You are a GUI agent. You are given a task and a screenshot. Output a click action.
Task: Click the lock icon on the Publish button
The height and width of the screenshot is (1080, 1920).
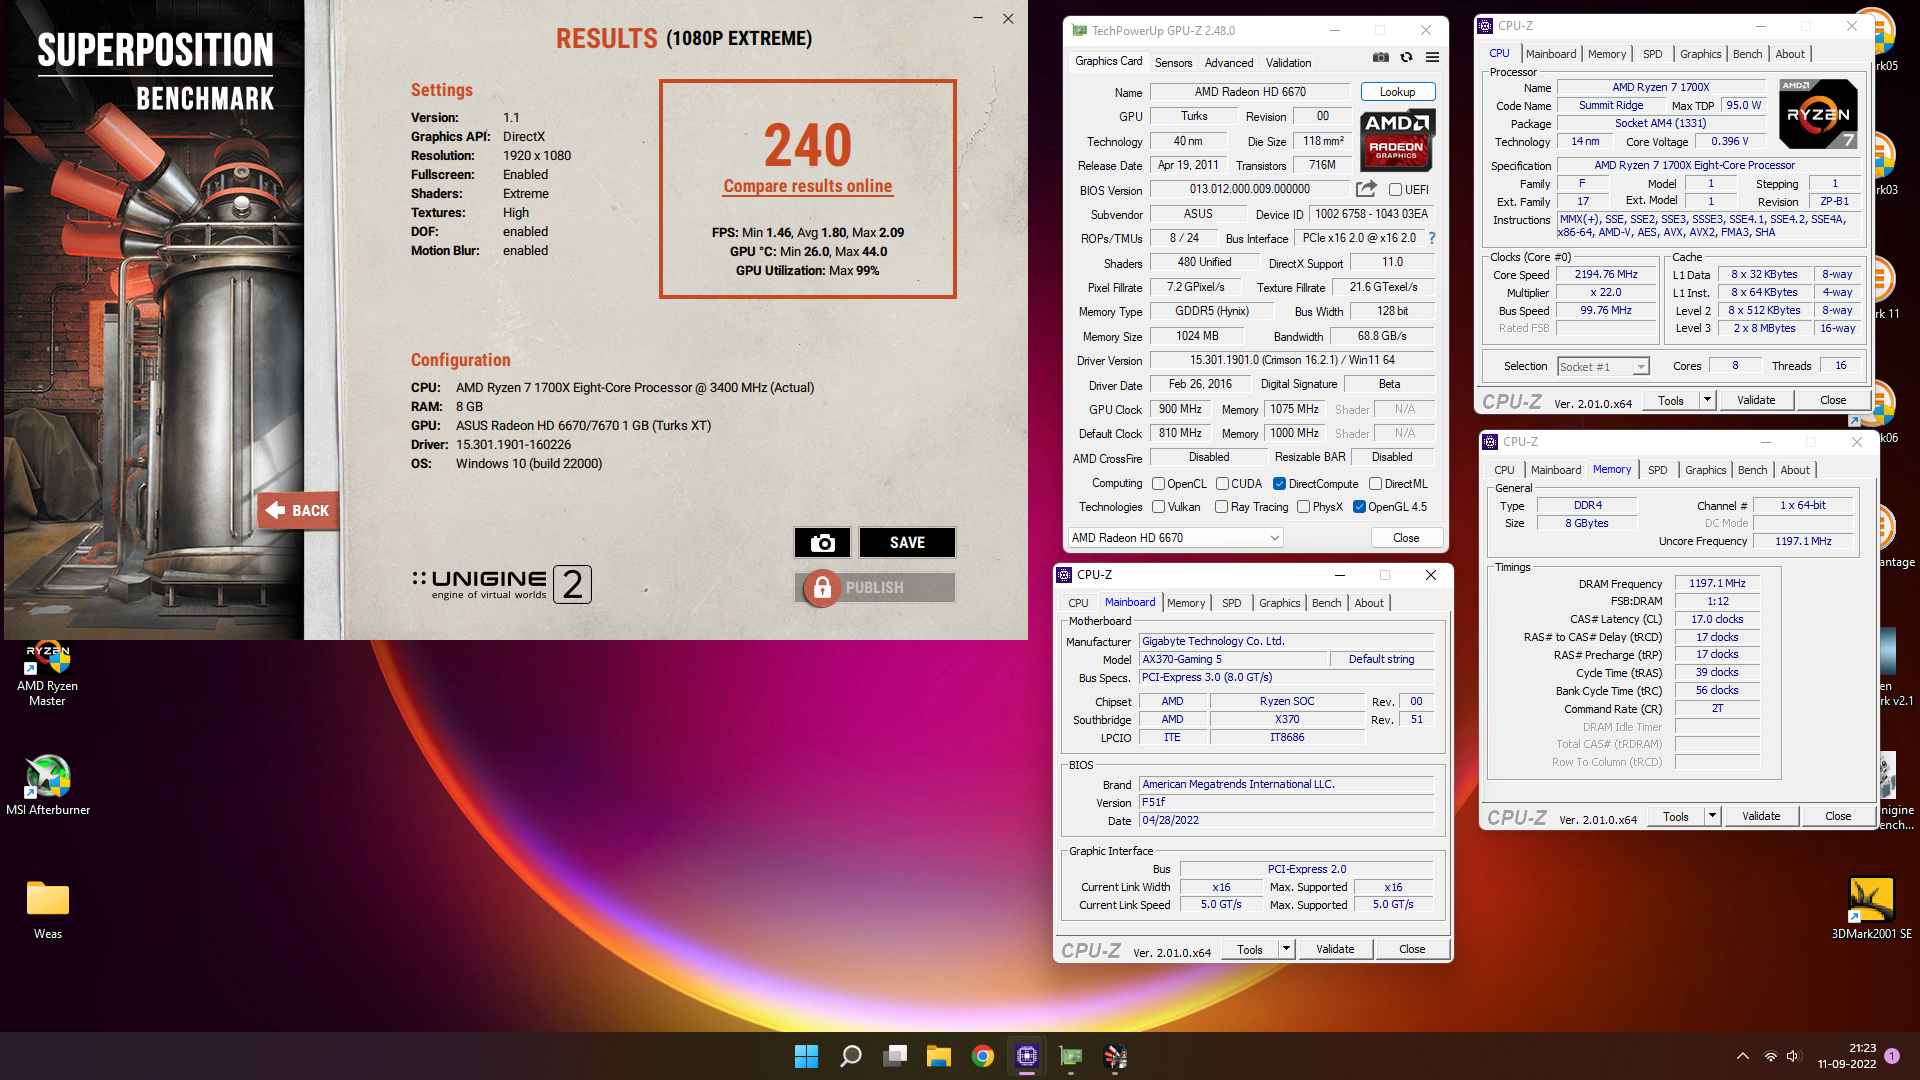click(822, 588)
